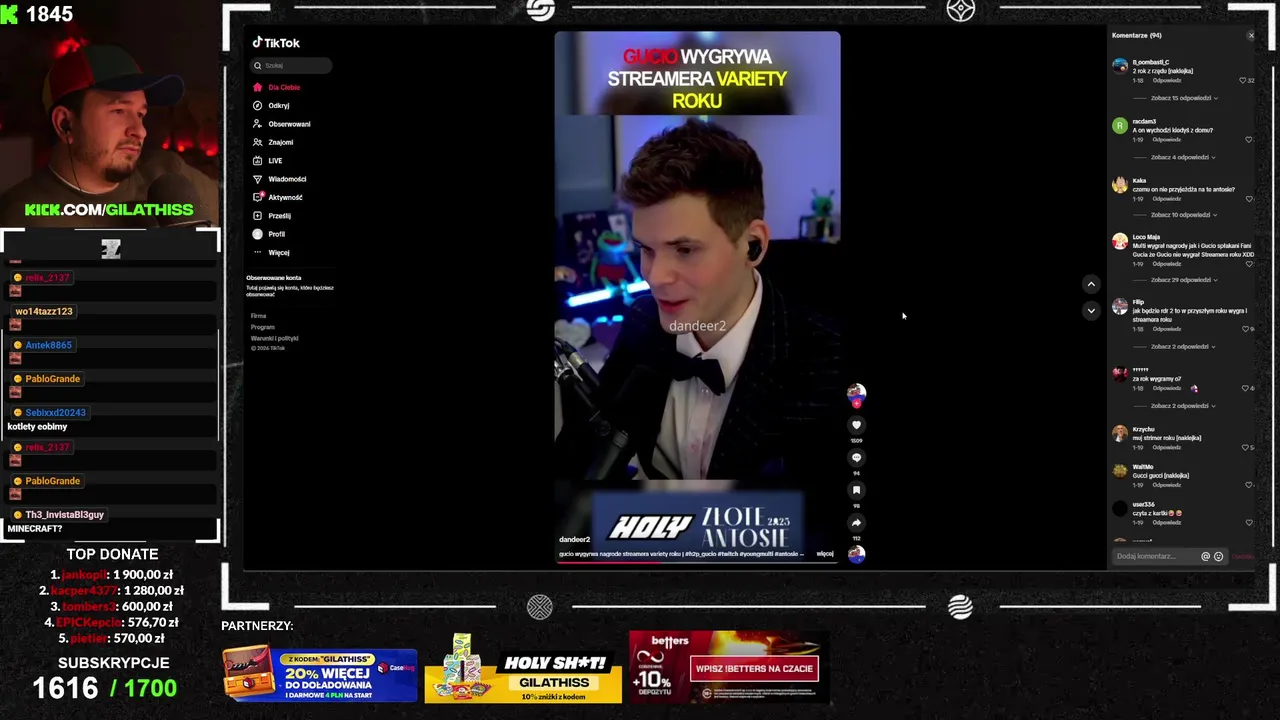Image resolution: width=1280 pixels, height=720 pixels.
Task: Expand caption with więcej
Action: pyautogui.click(x=825, y=553)
